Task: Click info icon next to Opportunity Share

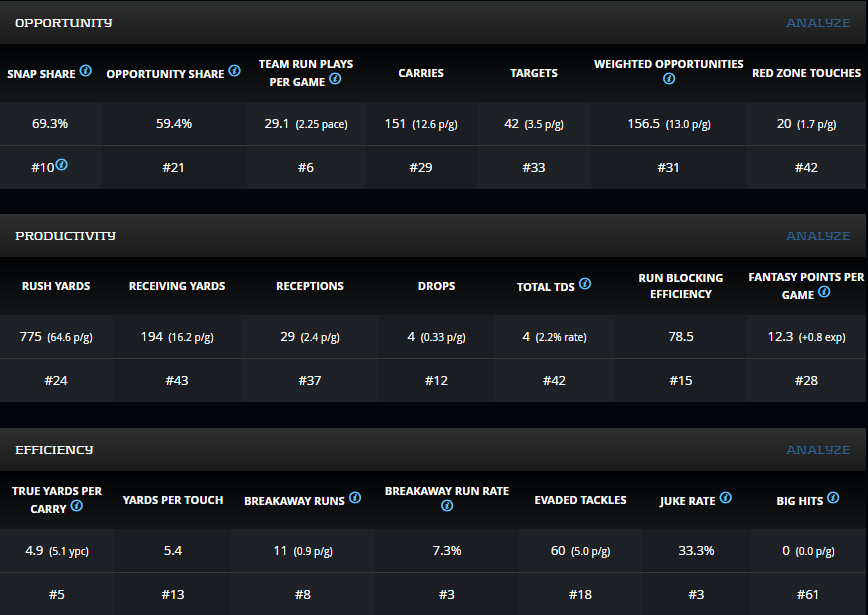Action: (234, 72)
